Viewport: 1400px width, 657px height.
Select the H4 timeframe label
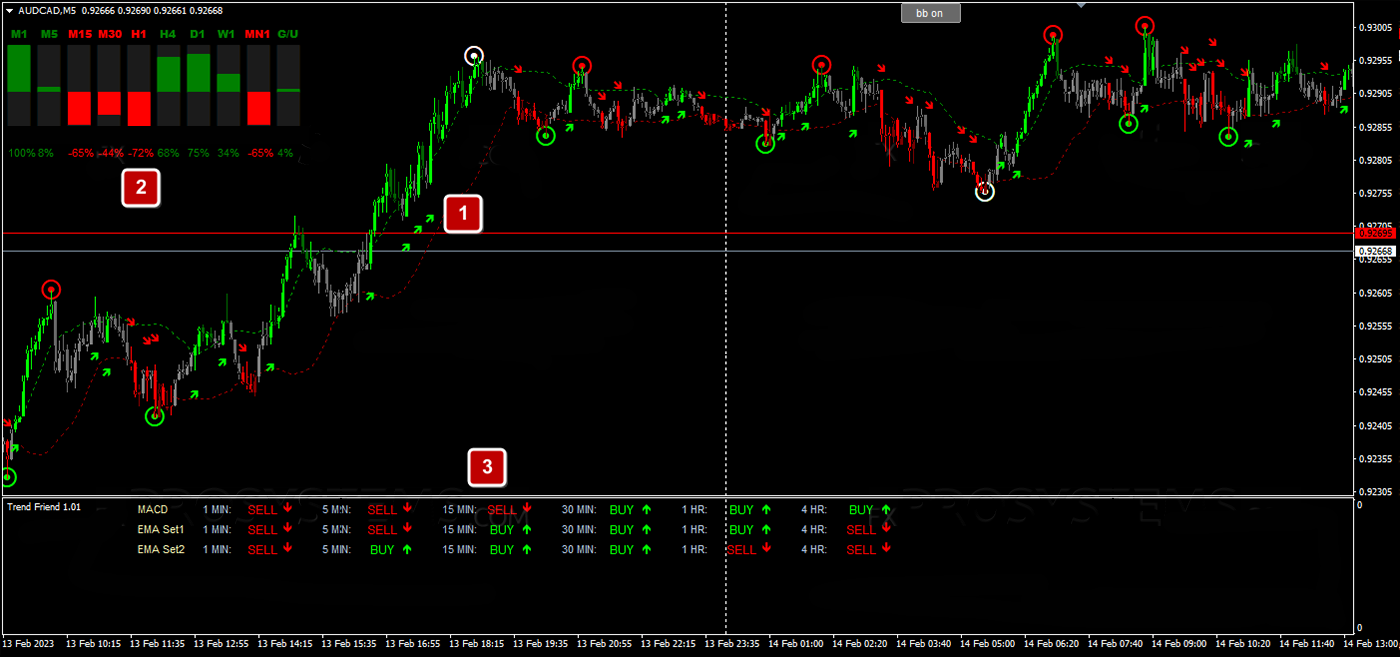click(168, 34)
